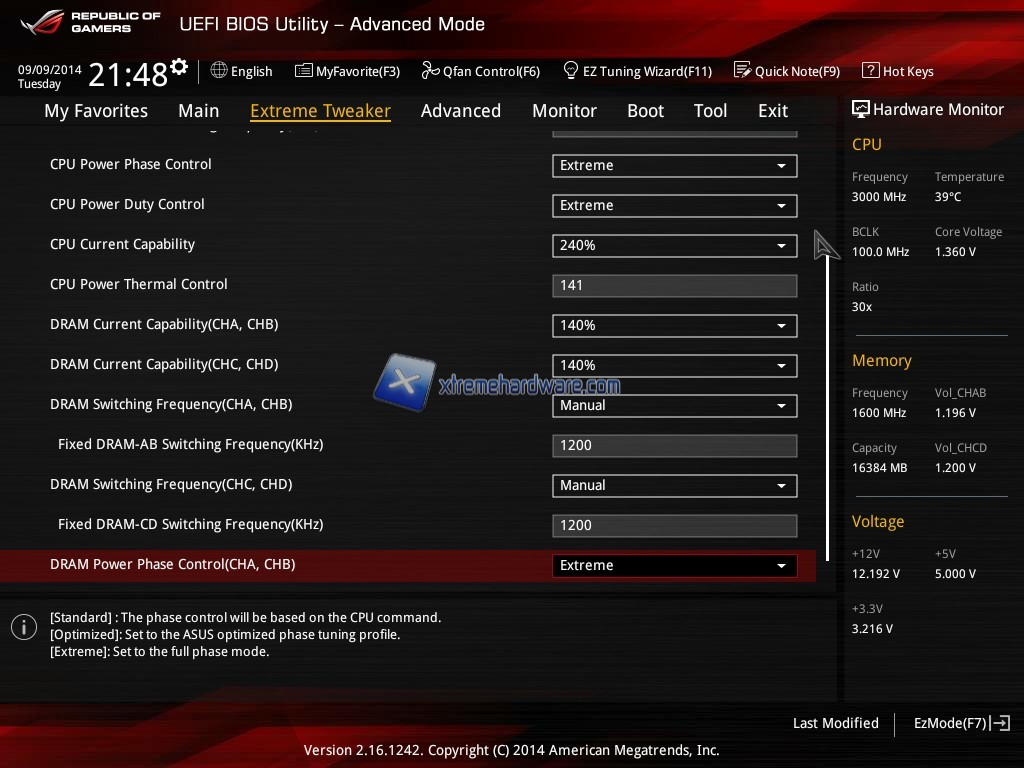Select CPU Power Thermal Control value field
The image size is (1024, 768).
(674, 286)
